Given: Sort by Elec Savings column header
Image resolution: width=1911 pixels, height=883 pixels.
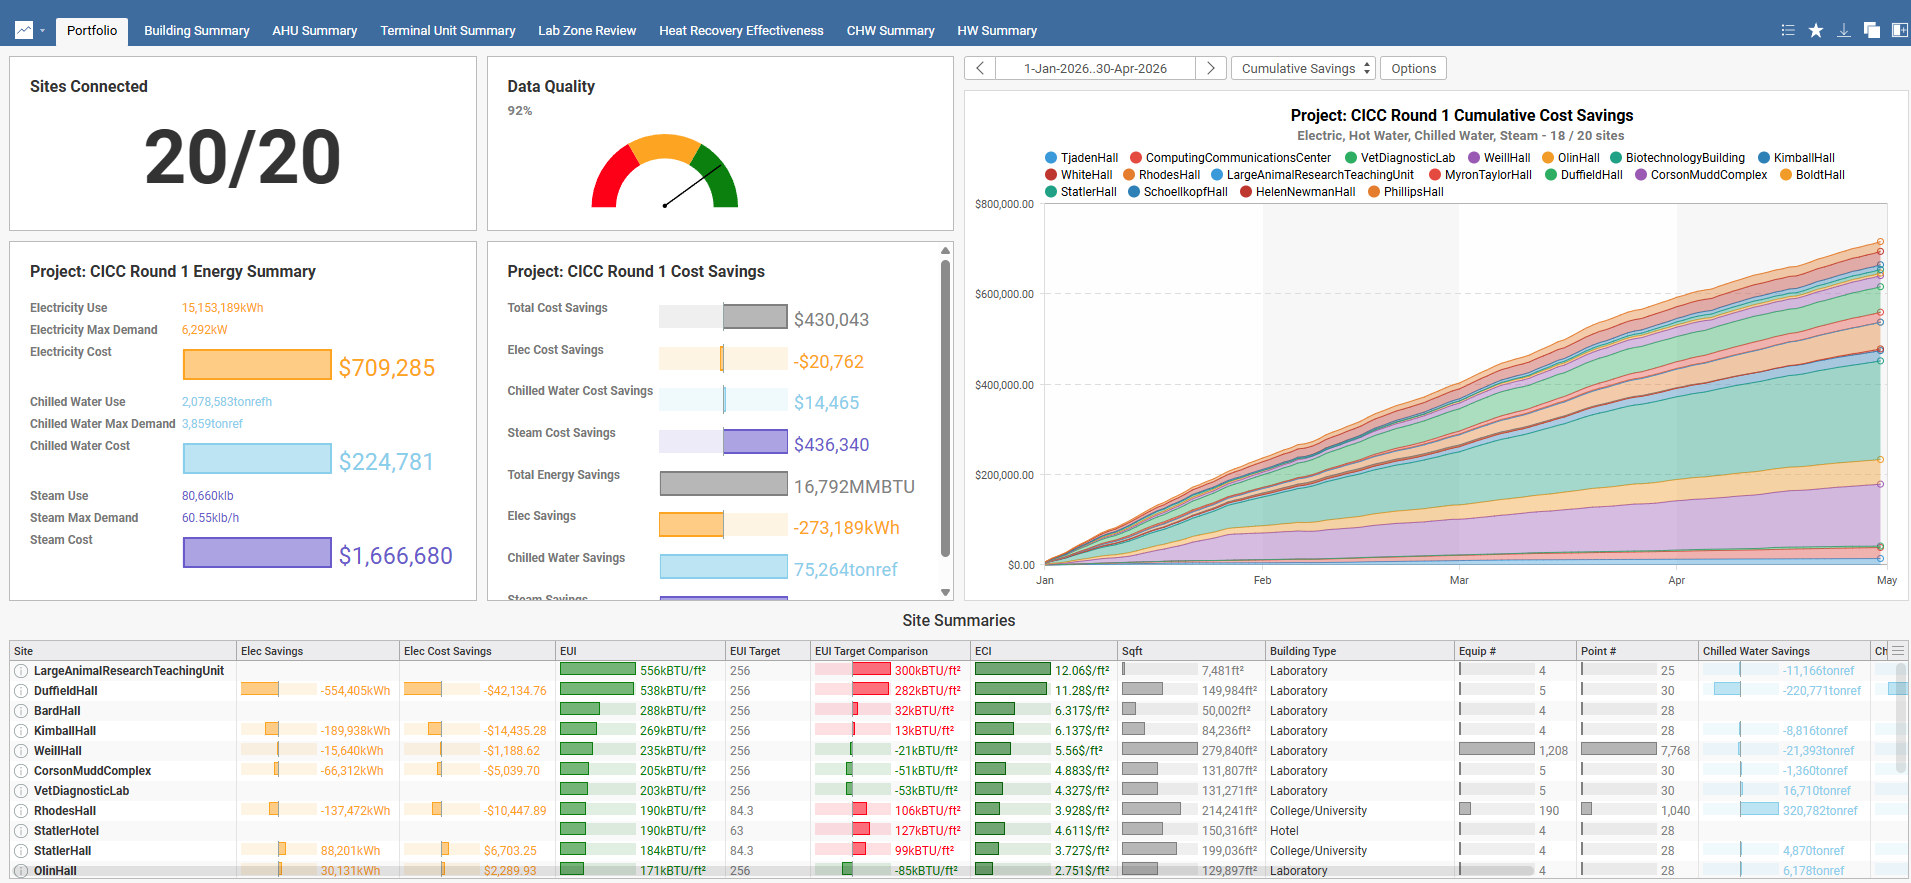Looking at the screenshot, I should (317, 651).
